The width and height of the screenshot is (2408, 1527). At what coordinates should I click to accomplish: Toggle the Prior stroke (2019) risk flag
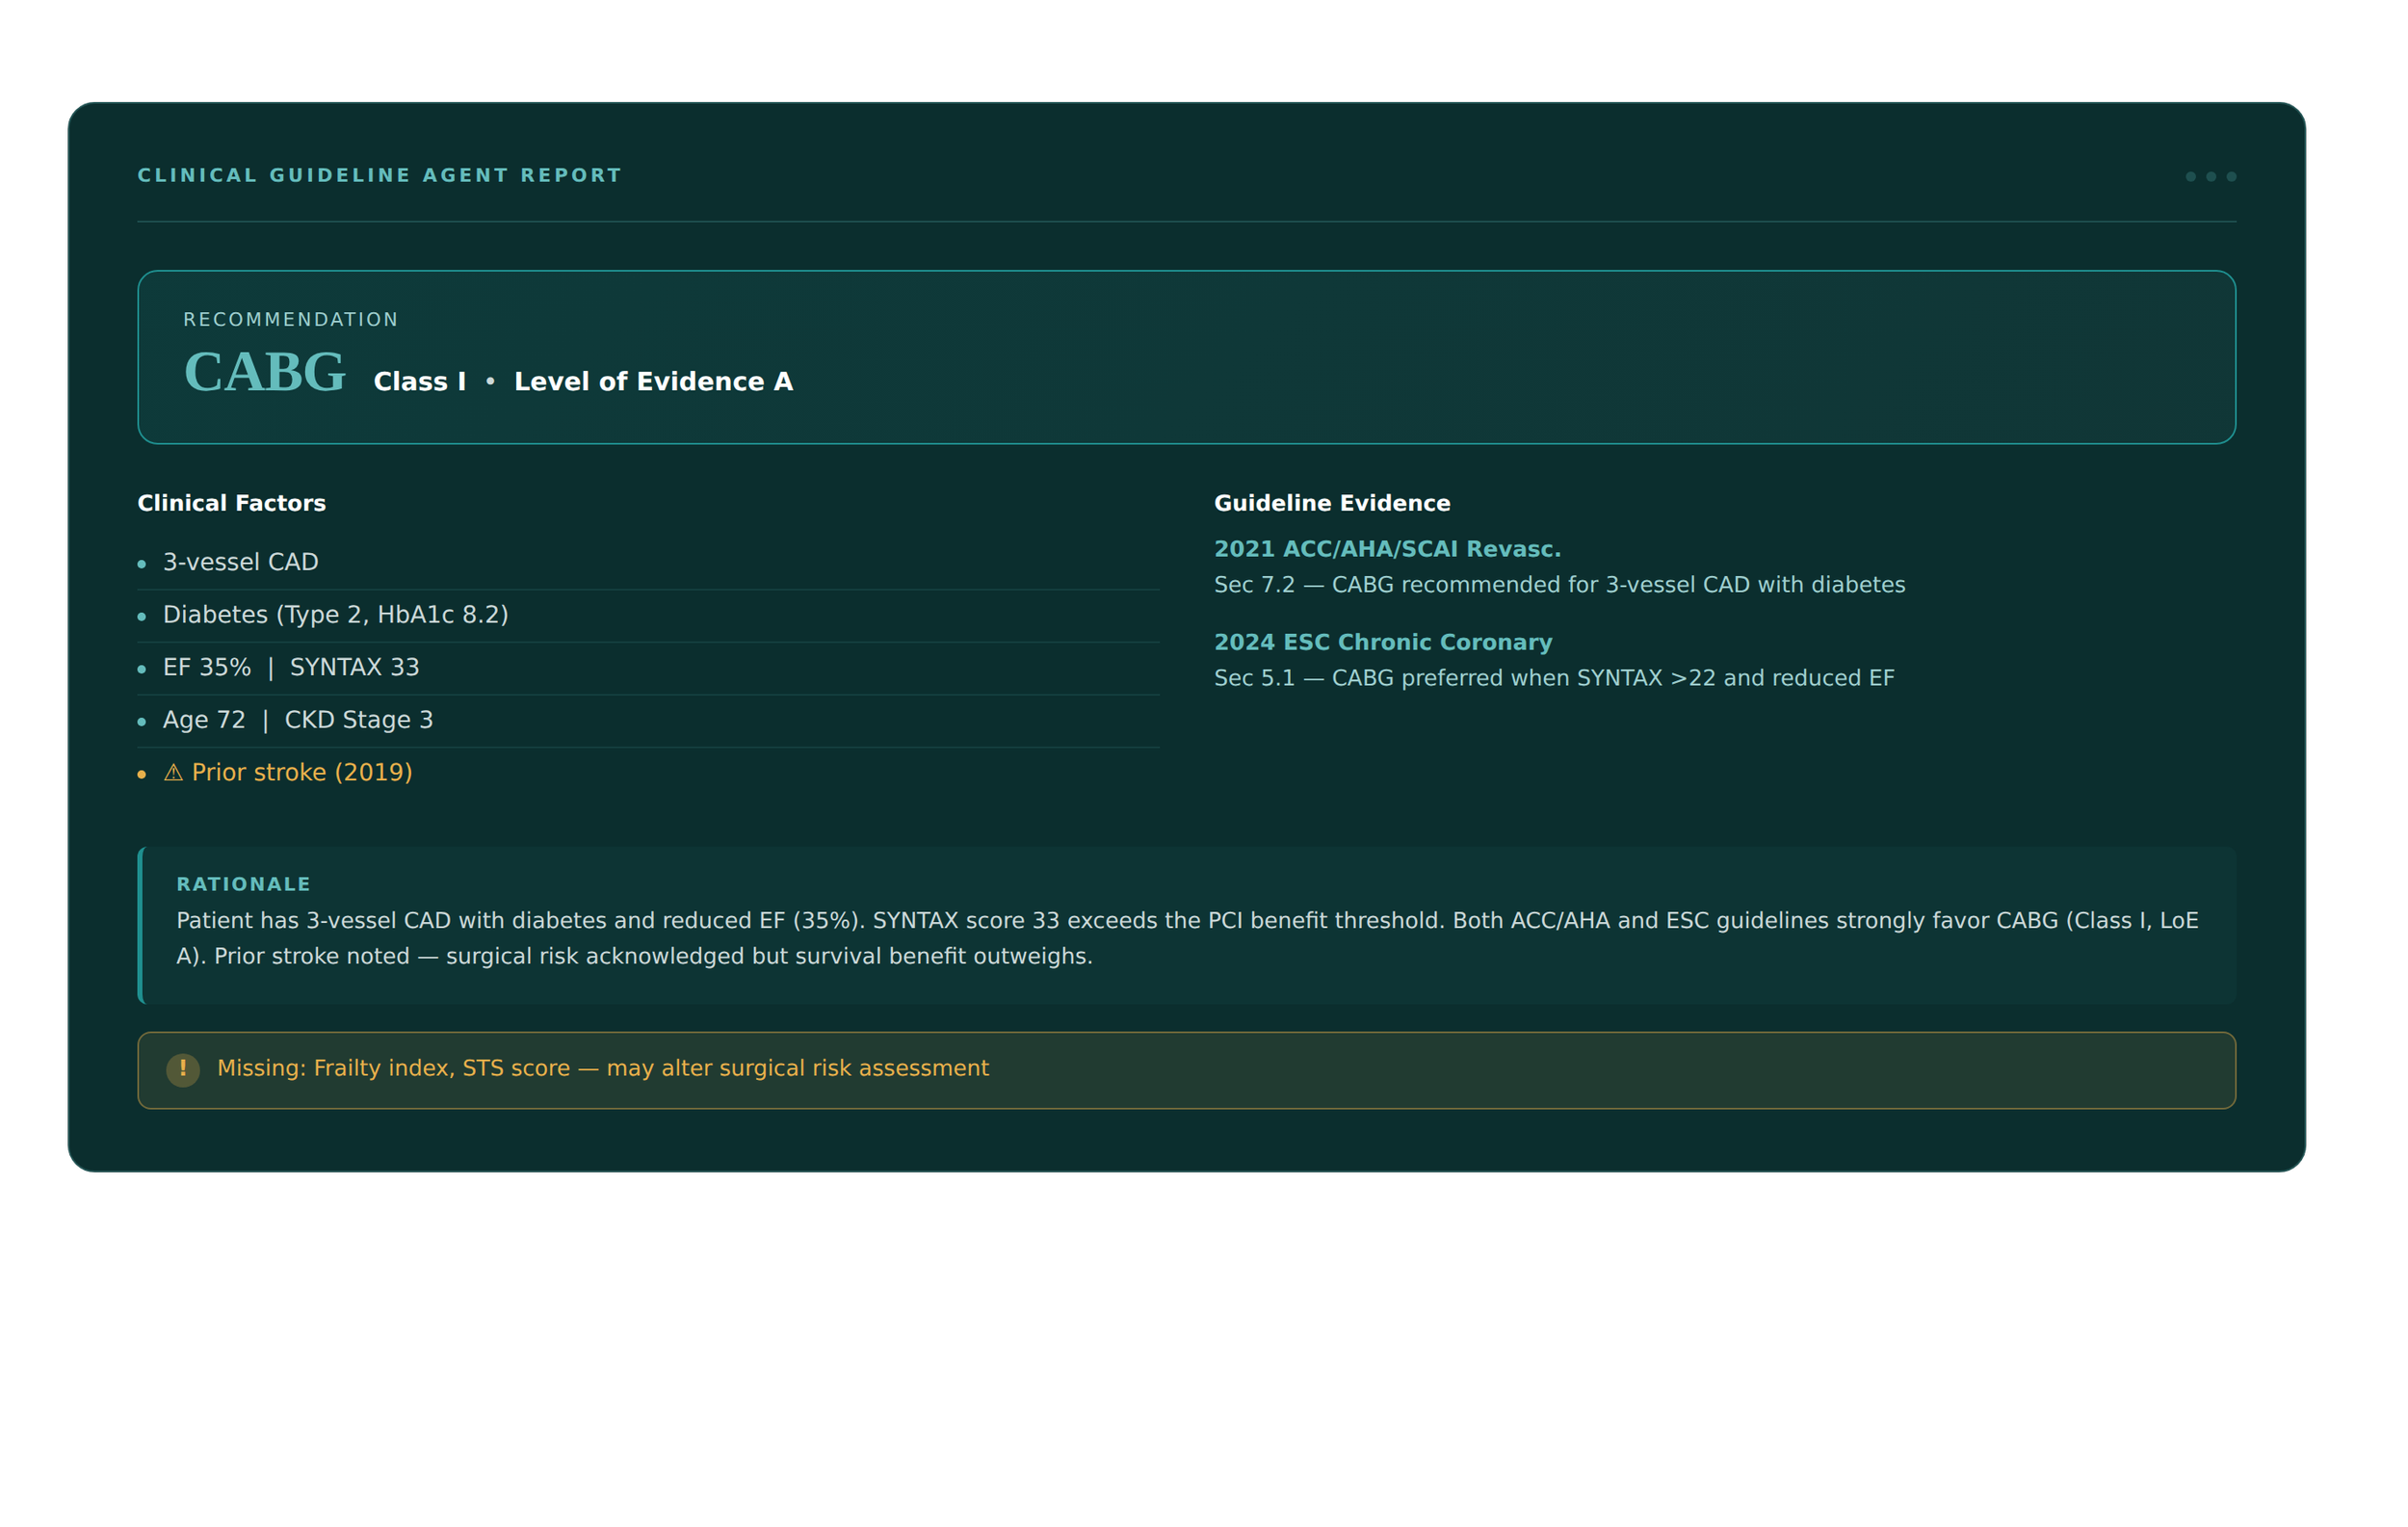301,772
